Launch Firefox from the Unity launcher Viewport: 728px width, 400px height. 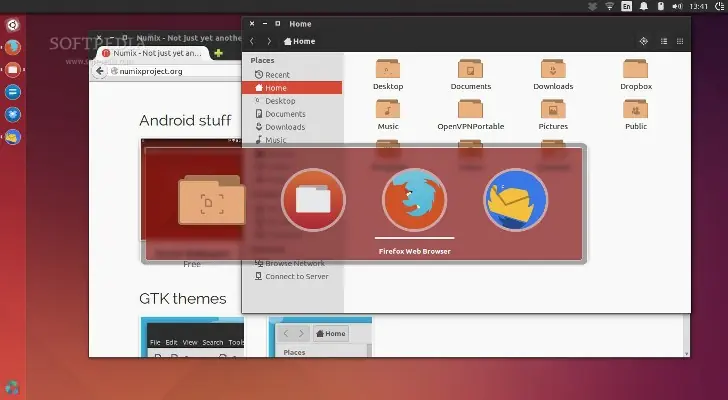13,47
